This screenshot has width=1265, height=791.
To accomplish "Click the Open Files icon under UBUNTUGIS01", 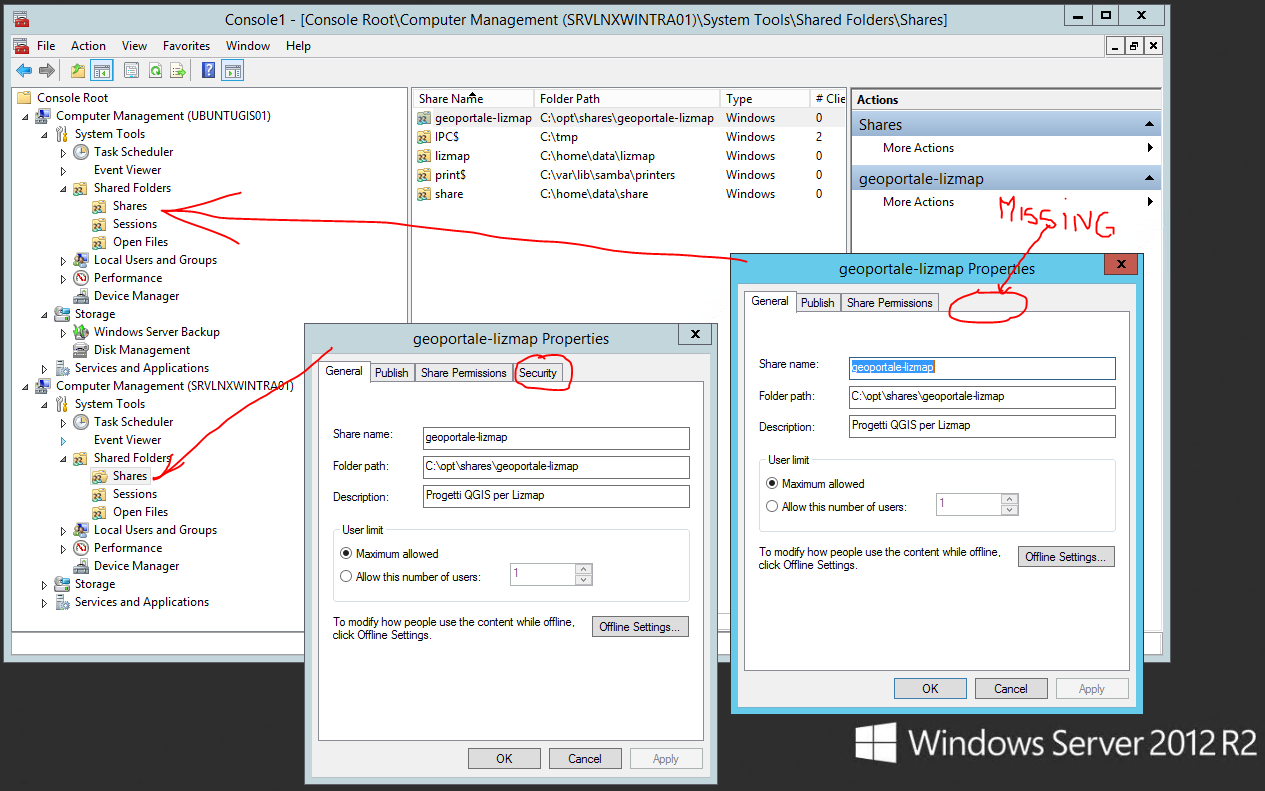I will pyautogui.click(x=99, y=242).
